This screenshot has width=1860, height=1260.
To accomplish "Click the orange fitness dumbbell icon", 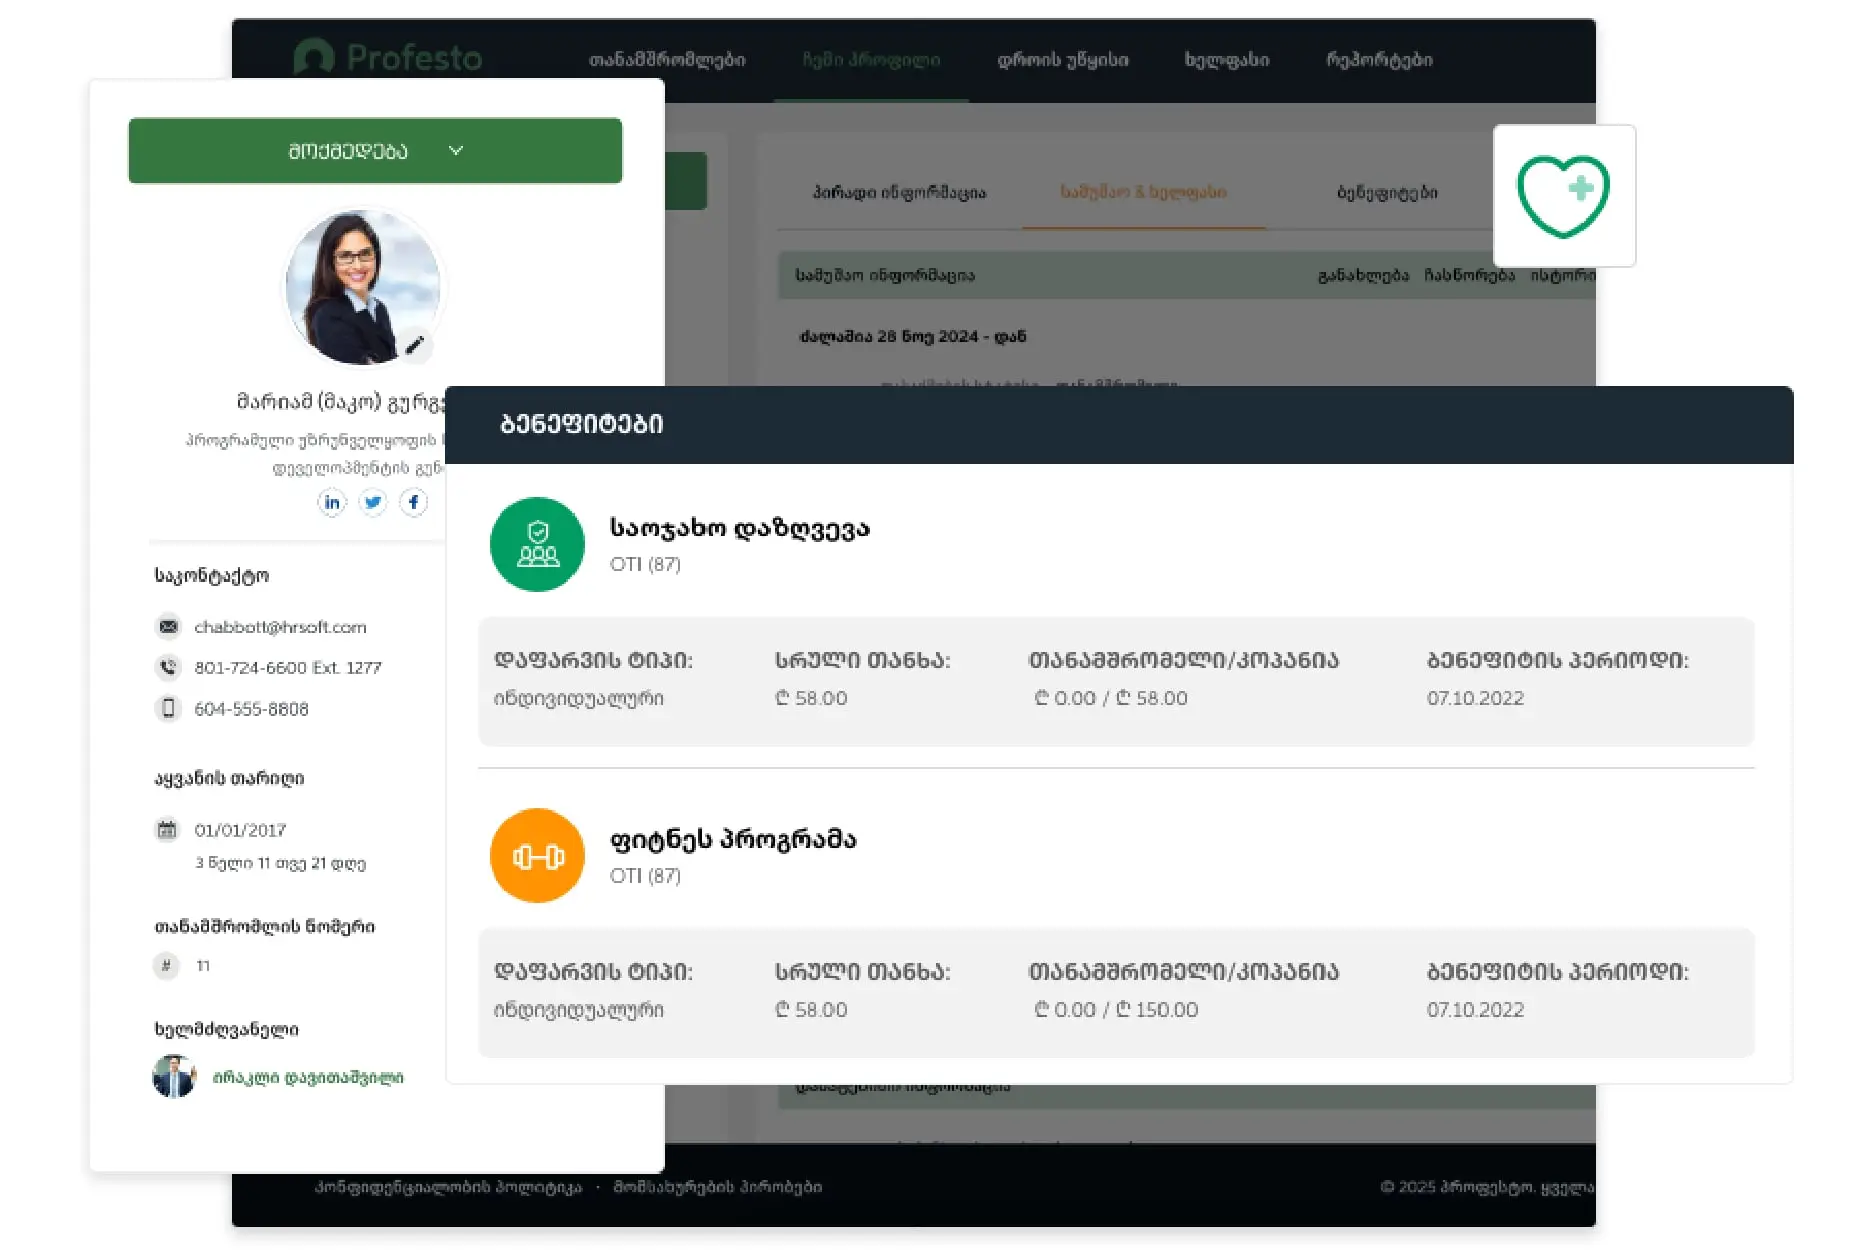I will pyautogui.click(x=537, y=856).
